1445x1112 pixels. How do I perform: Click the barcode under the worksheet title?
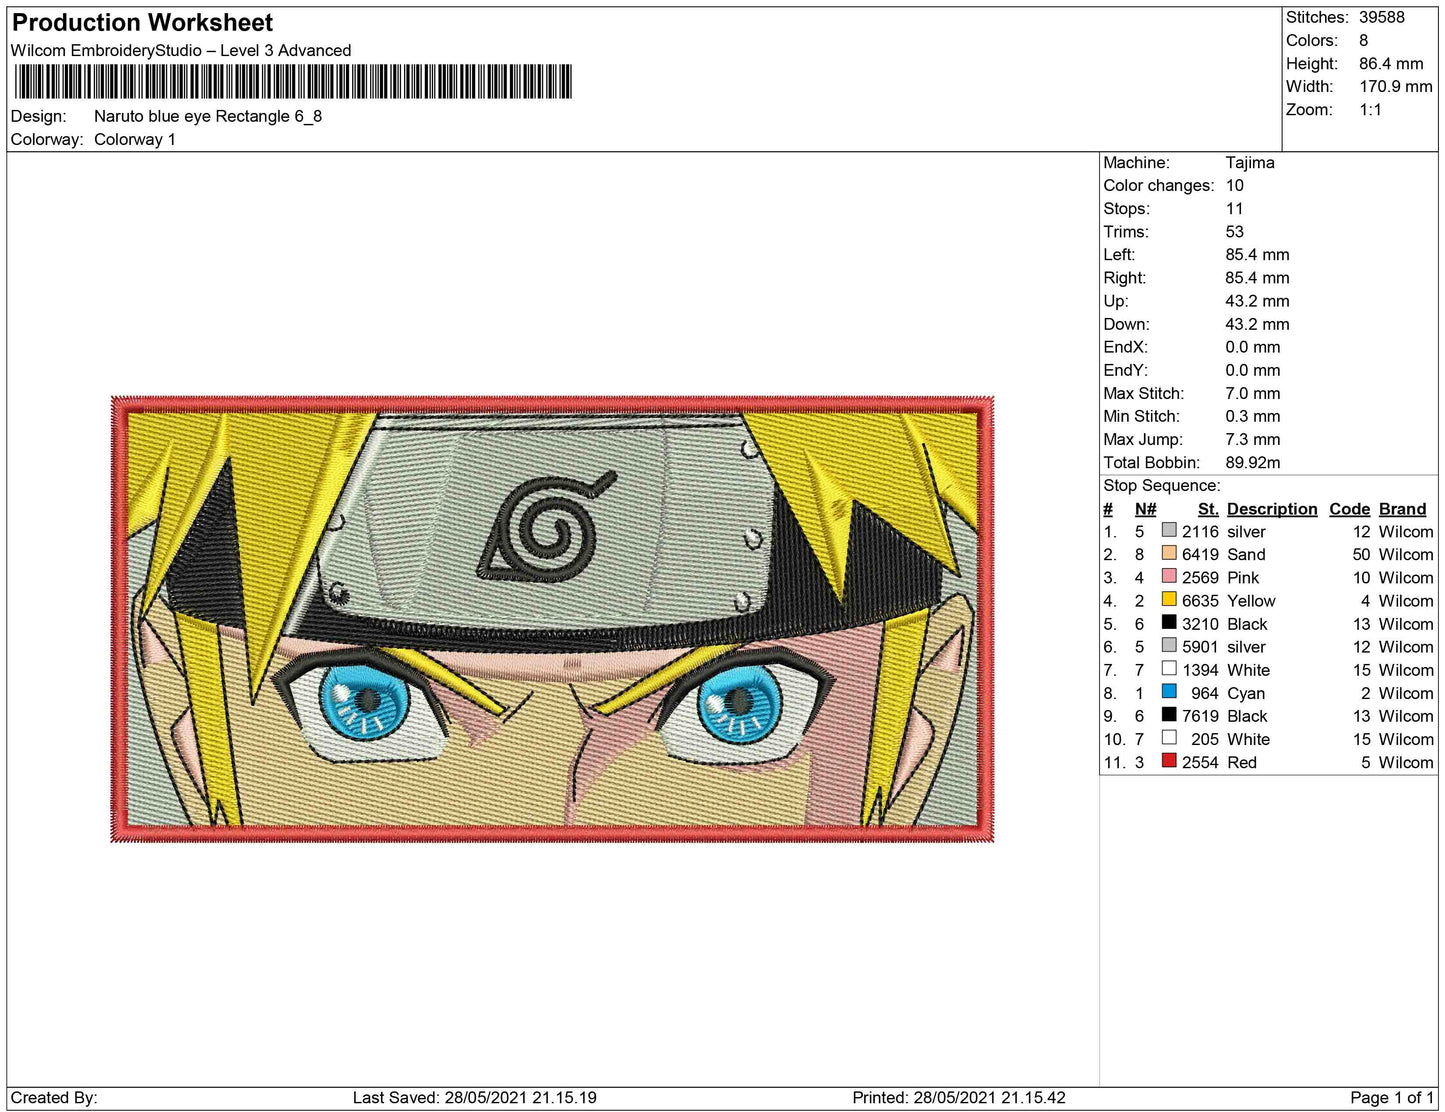293,82
